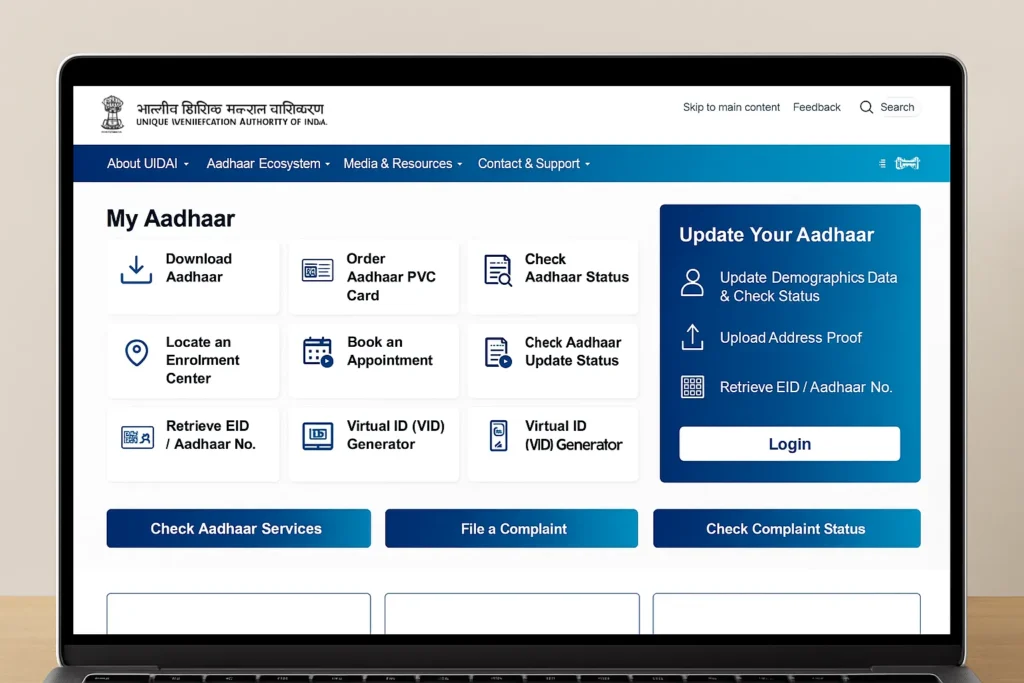1024x683 pixels.
Task: Click Retrieve EID / Aadhaar No. text in My Aadhaar
Action: coord(210,435)
